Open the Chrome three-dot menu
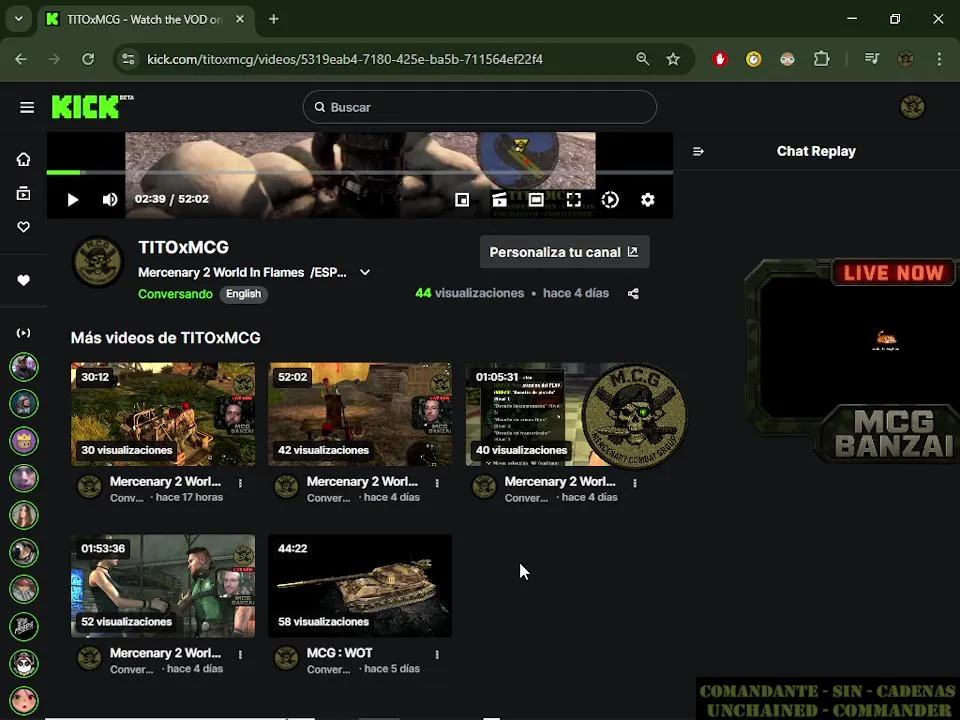This screenshot has height=720, width=960. [x=939, y=59]
